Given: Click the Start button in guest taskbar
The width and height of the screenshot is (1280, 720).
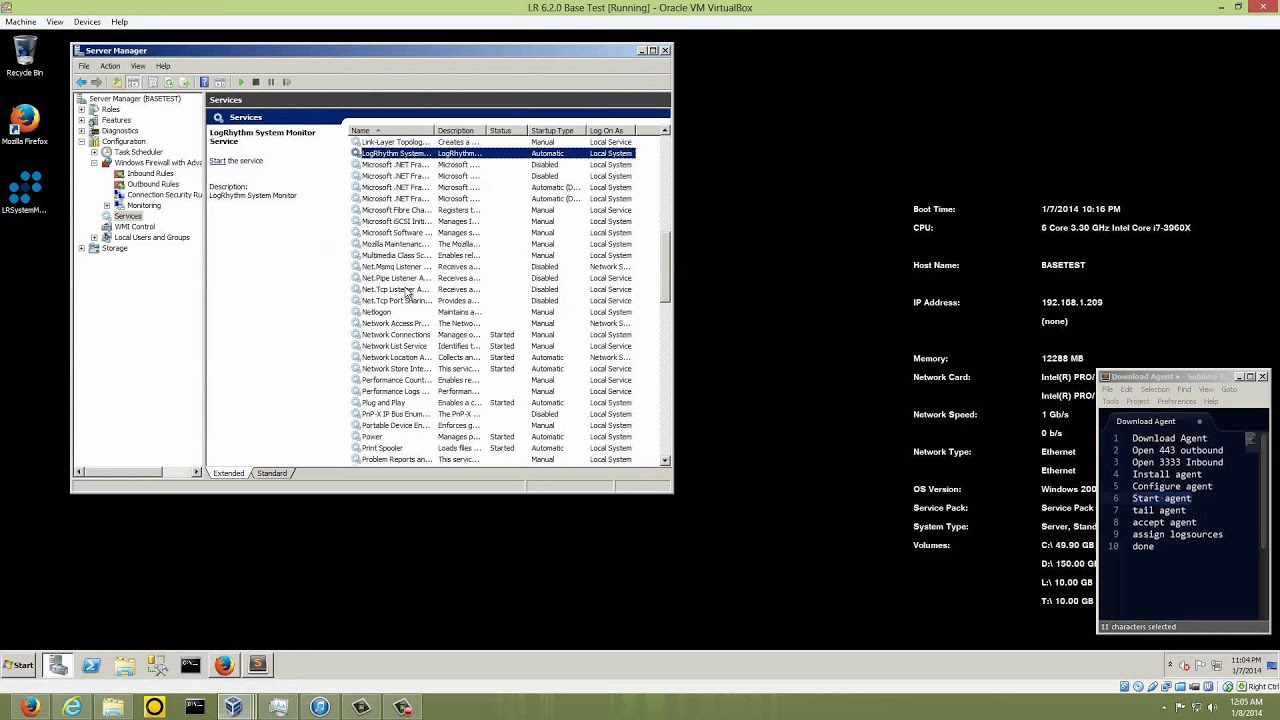Looking at the screenshot, I should coord(18,665).
